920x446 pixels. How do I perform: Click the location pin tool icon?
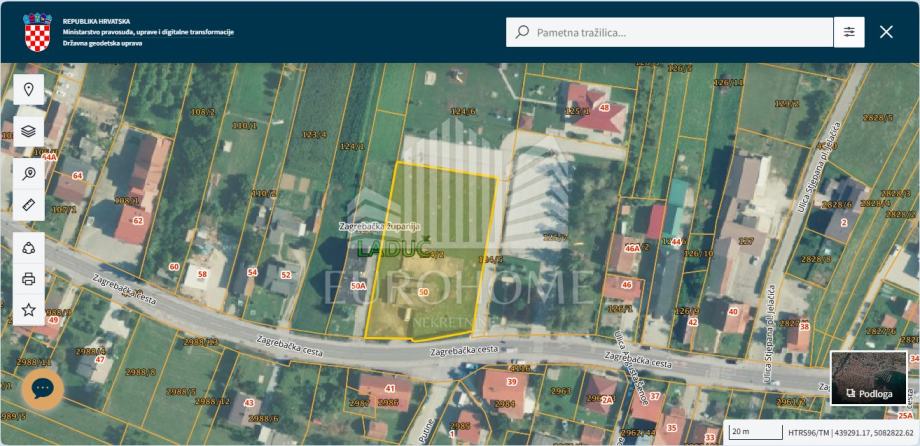click(x=28, y=90)
